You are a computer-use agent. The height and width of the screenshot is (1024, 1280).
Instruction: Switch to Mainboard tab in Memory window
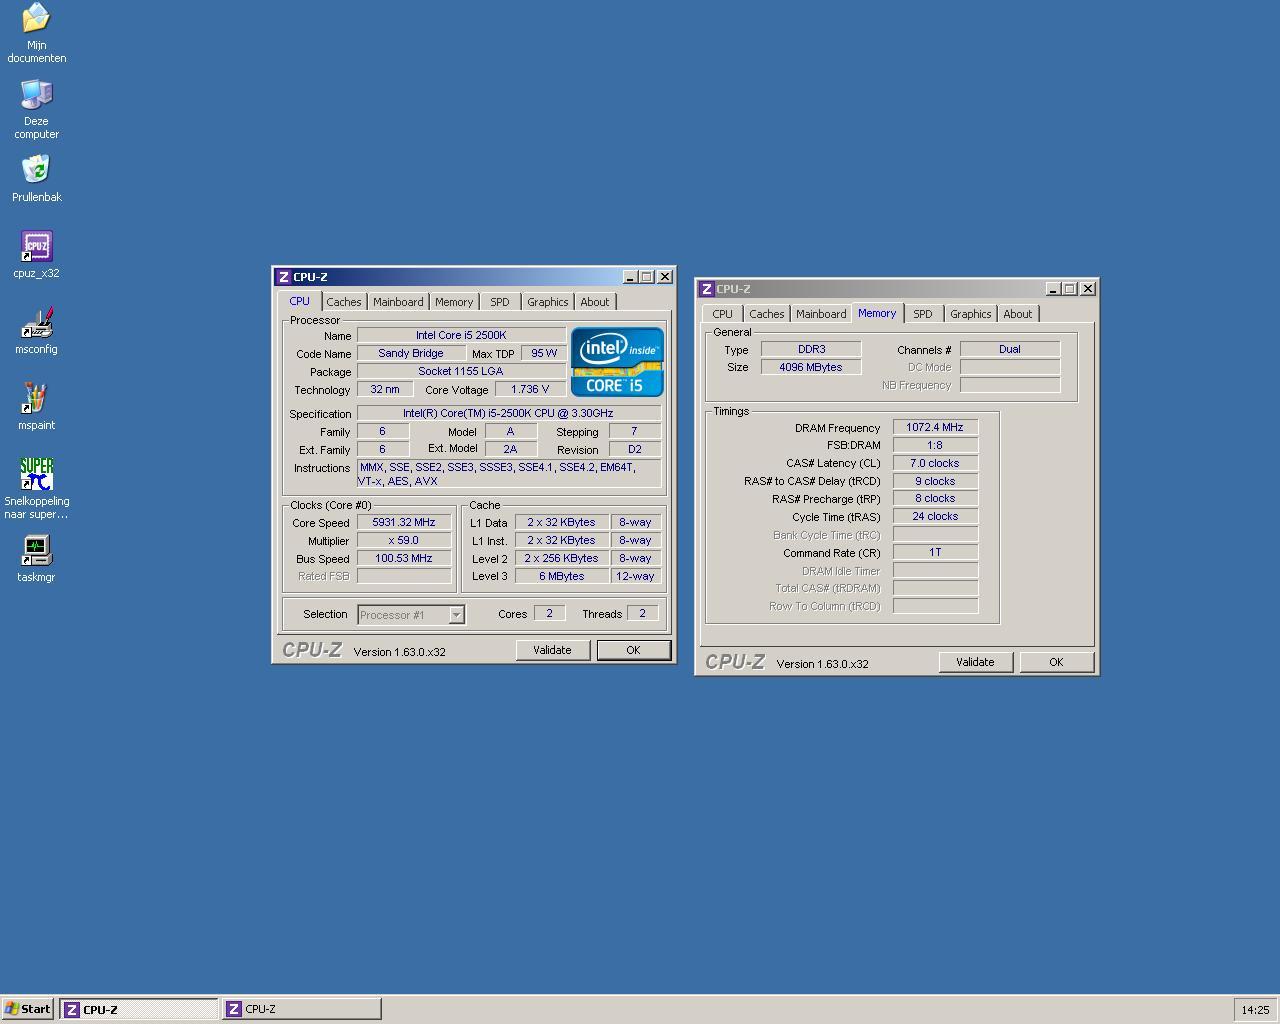point(821,314)
